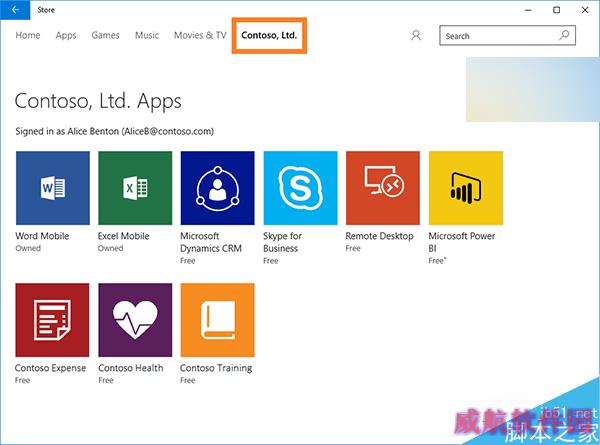The height and width of the screenshot is (445, 600).
Task: Click the Microsoft Dynamics CRM name label
Action: click(x=211, y=242)
